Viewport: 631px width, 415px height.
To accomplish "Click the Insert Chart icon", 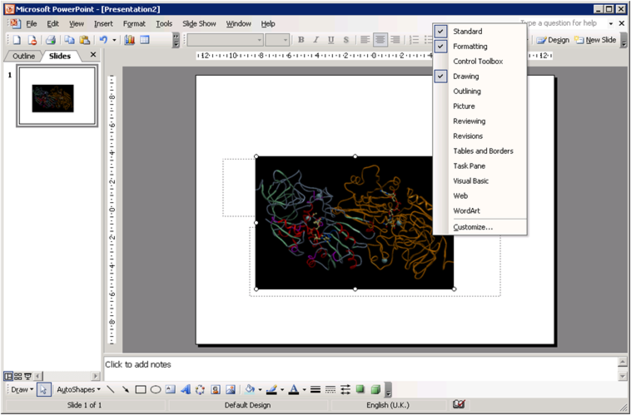I will 130,40.
